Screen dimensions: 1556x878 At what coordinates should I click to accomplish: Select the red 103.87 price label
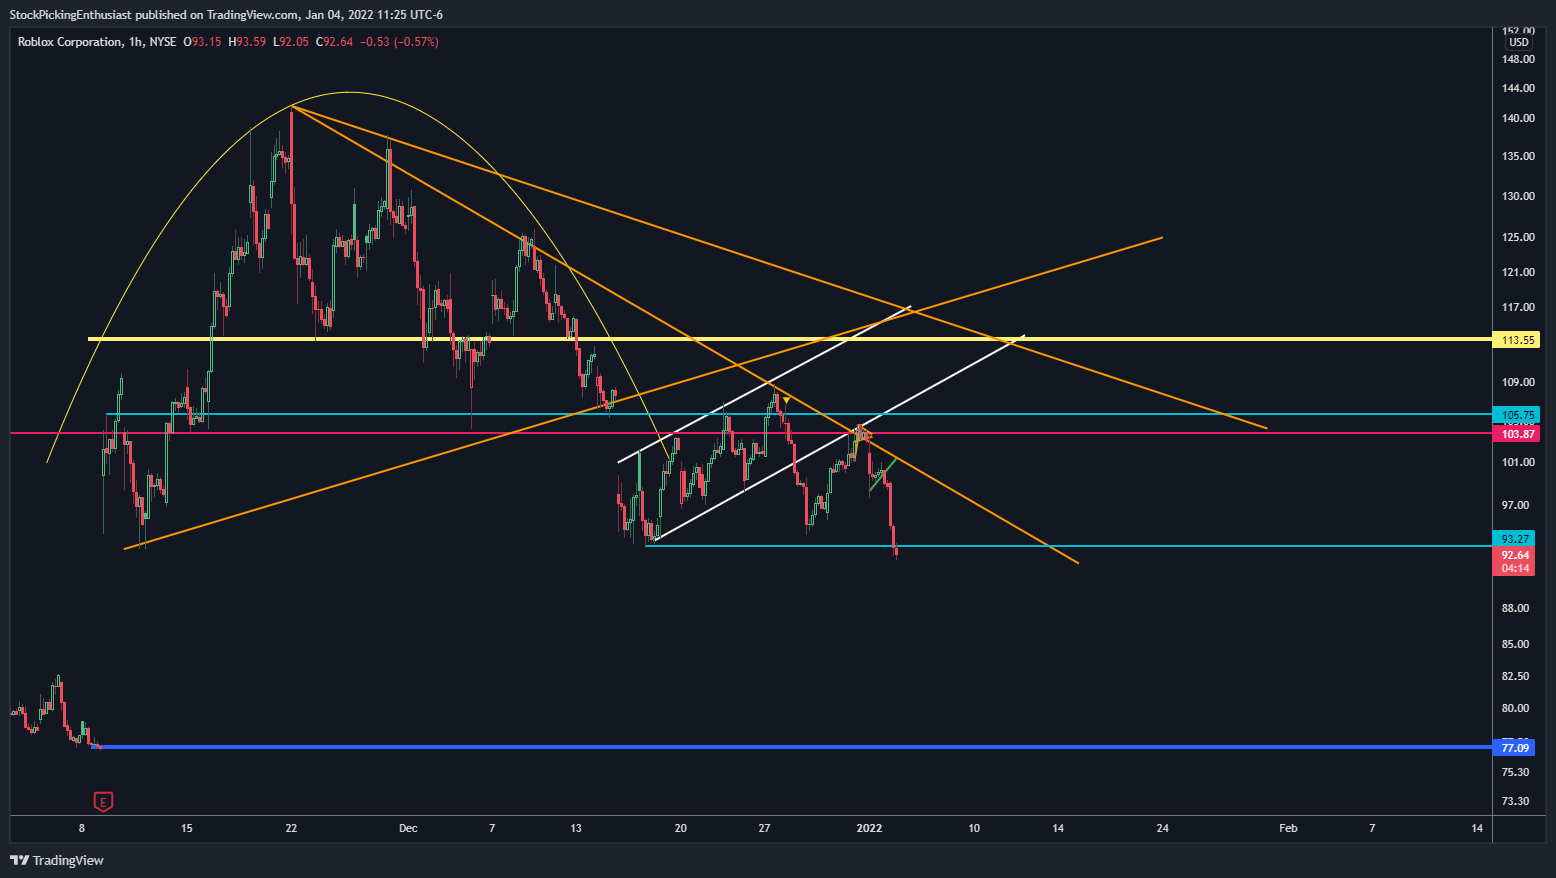pos(1517,434)
